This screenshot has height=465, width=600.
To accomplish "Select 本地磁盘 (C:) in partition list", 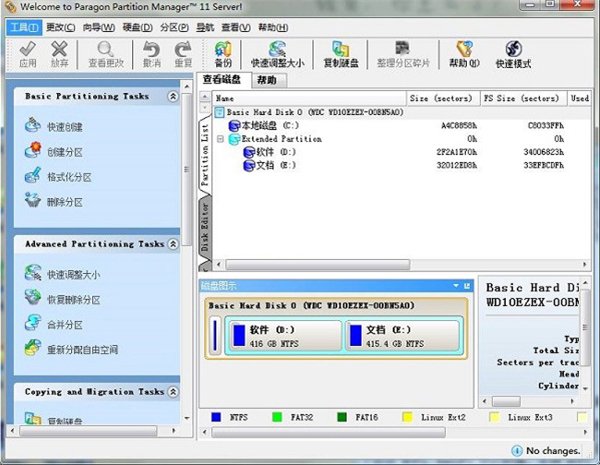I will click(261, 127).
